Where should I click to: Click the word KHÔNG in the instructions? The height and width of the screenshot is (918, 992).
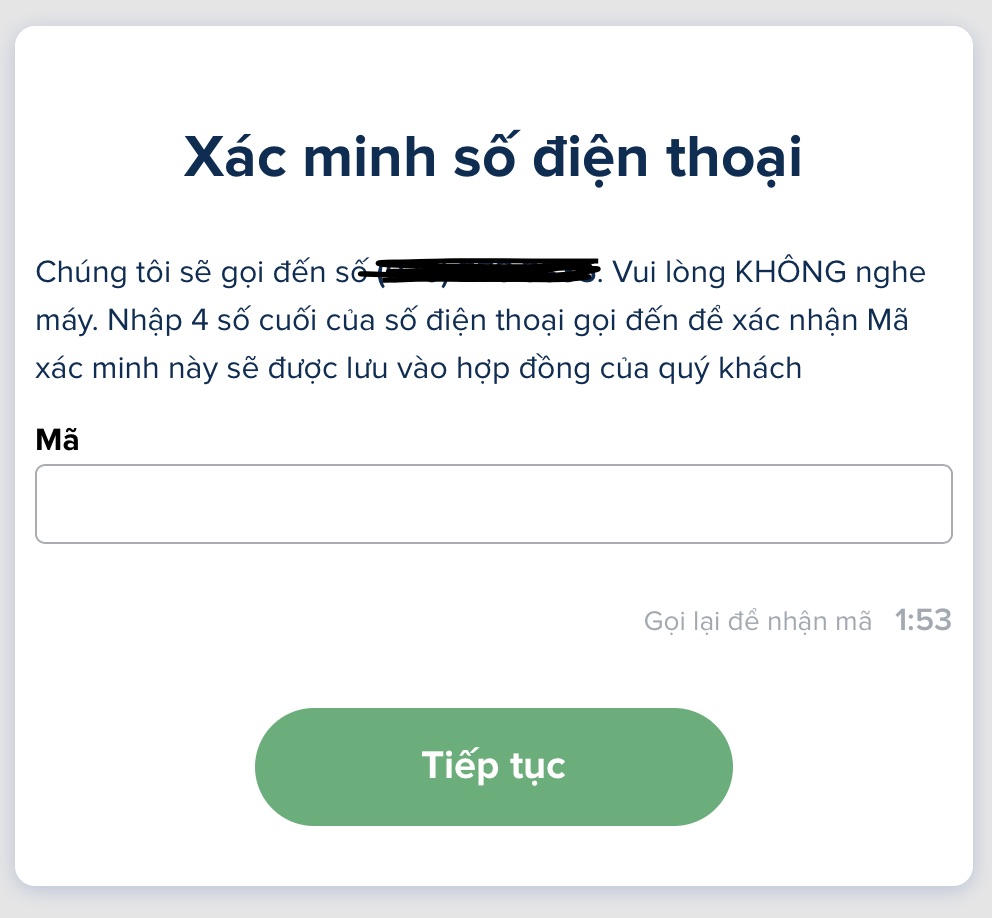pos(790,272)
